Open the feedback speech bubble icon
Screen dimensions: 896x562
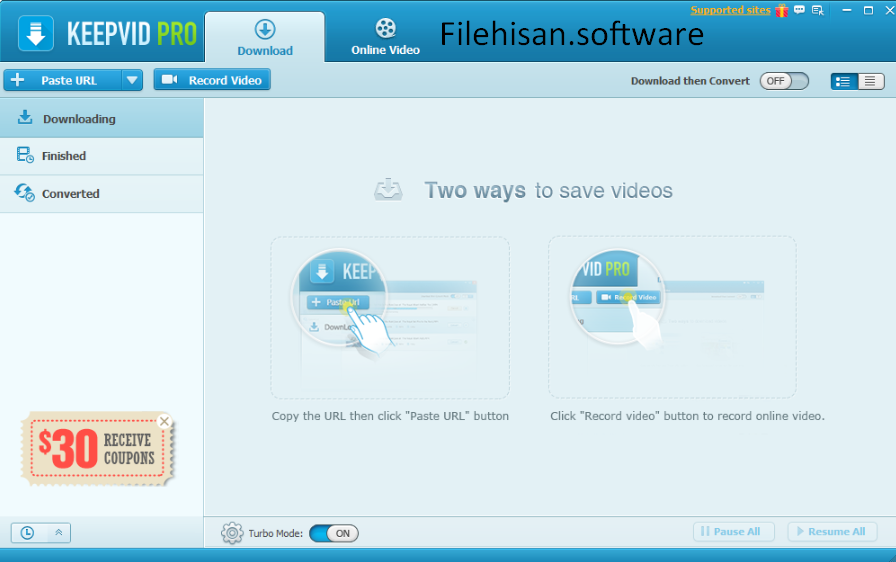[x=800, y=10]
